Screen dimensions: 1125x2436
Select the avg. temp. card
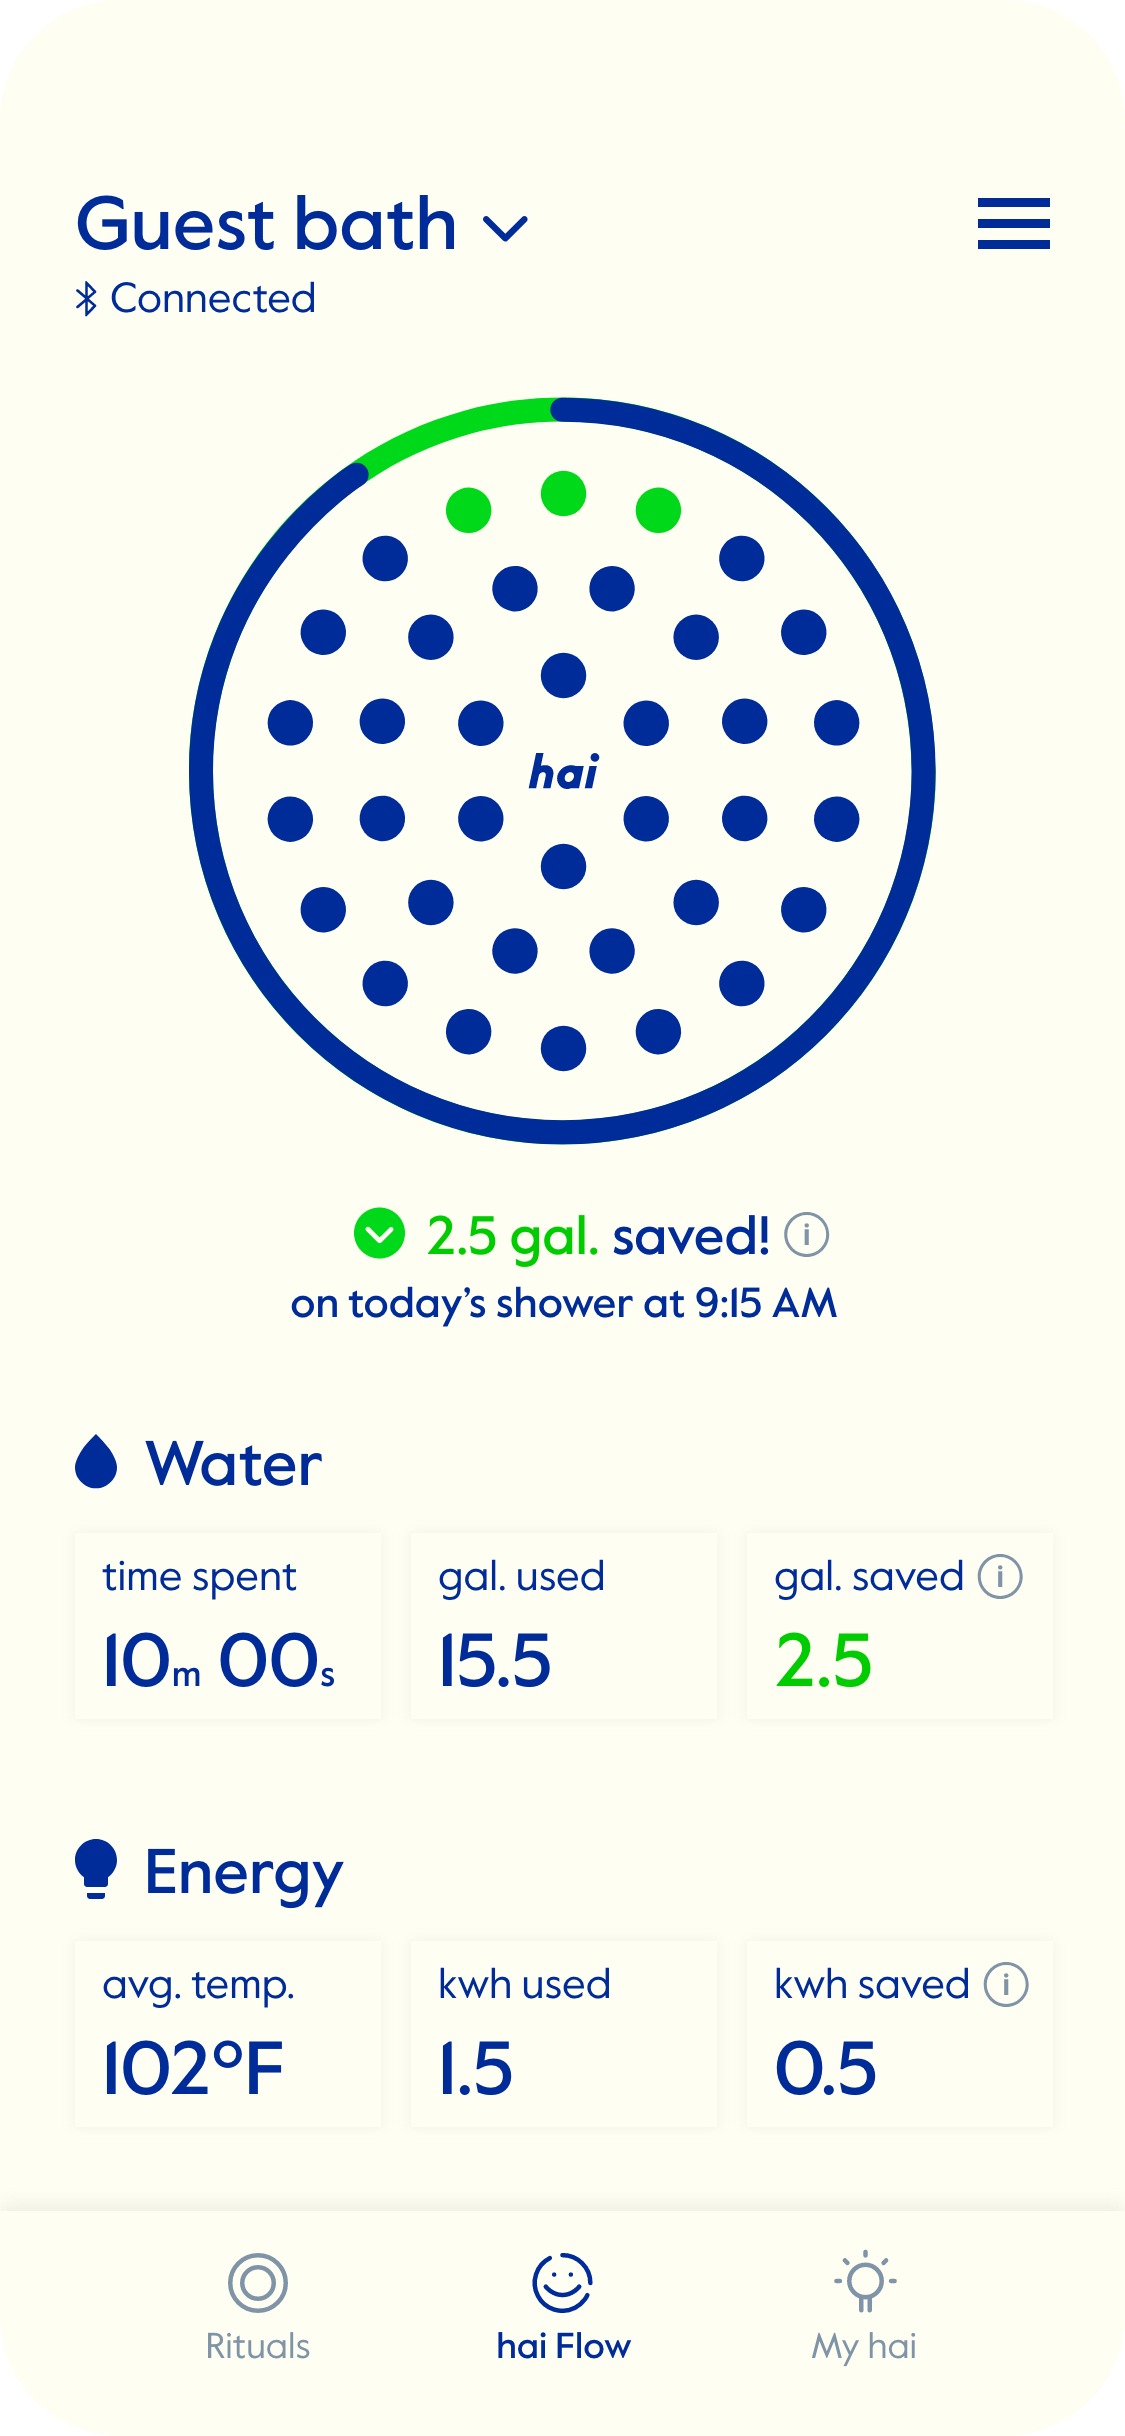[x=228, y=2035]
